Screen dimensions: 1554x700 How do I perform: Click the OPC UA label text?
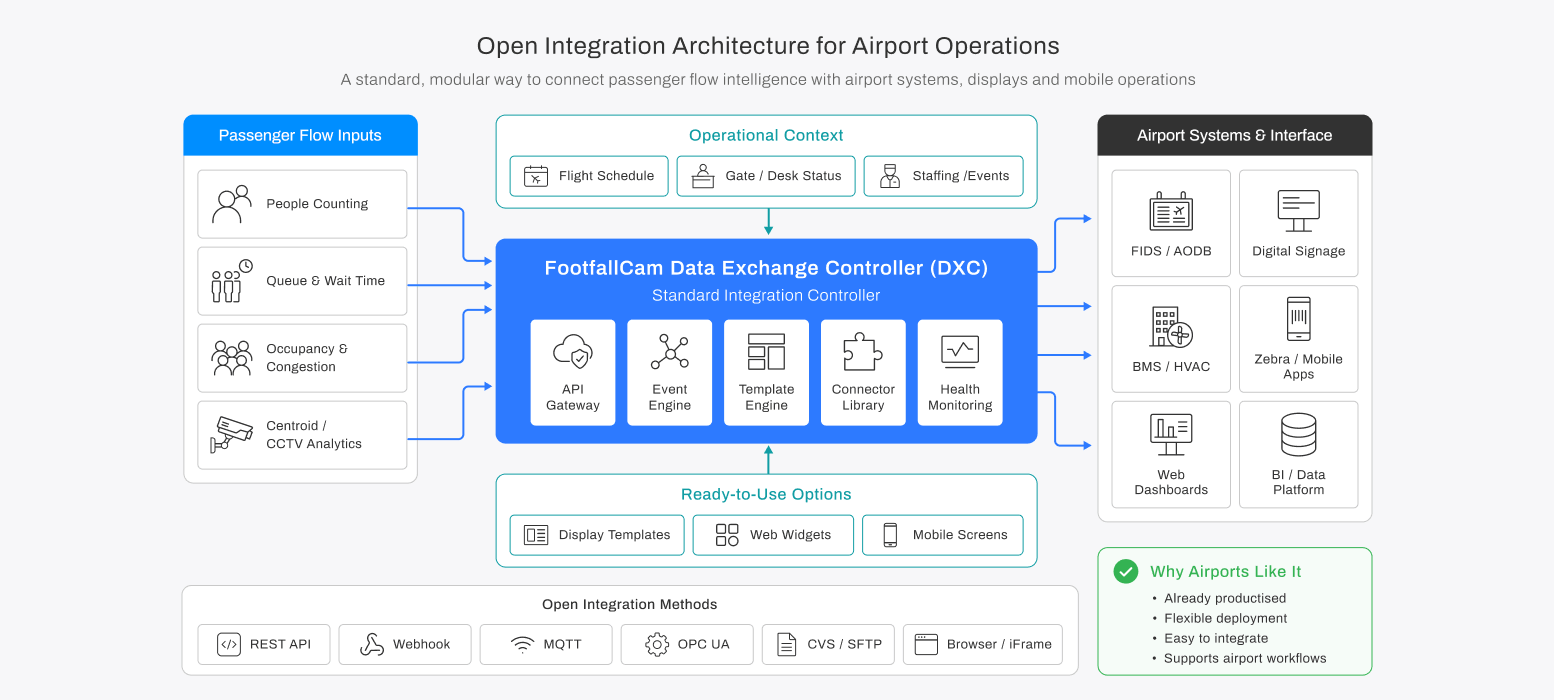click(704, 645)
